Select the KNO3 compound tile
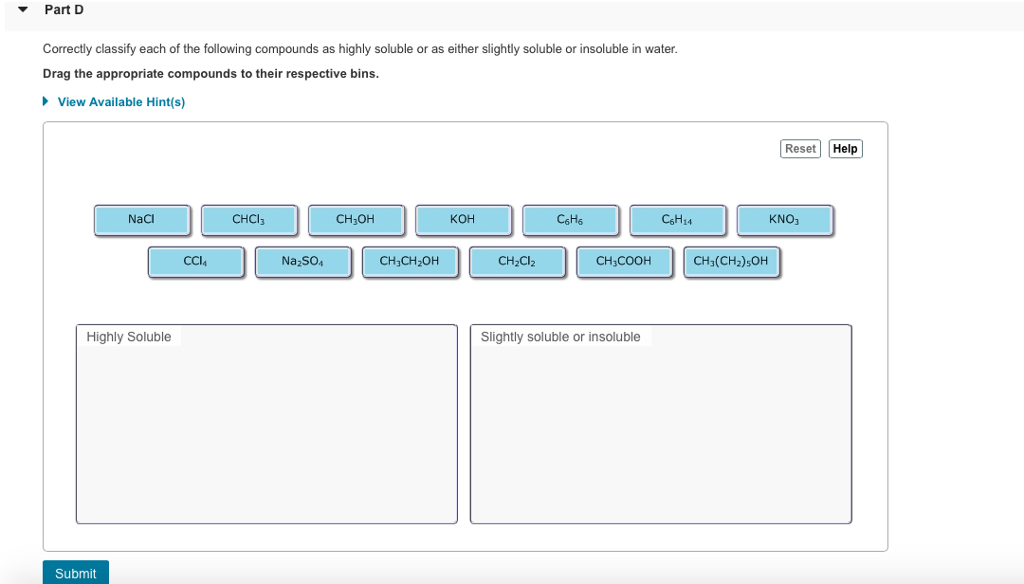 tap(785, 219)
